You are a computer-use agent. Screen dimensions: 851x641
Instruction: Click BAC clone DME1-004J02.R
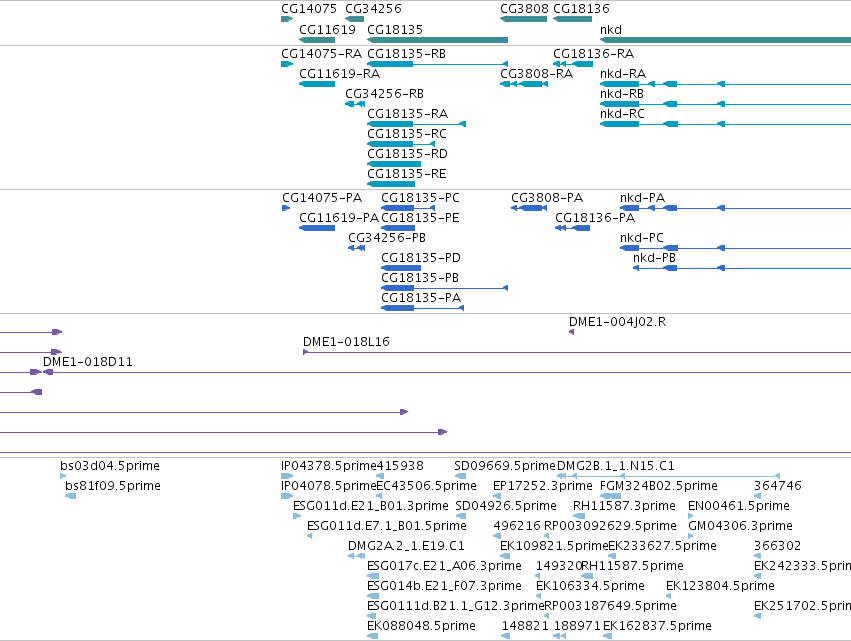coord(571,332)
